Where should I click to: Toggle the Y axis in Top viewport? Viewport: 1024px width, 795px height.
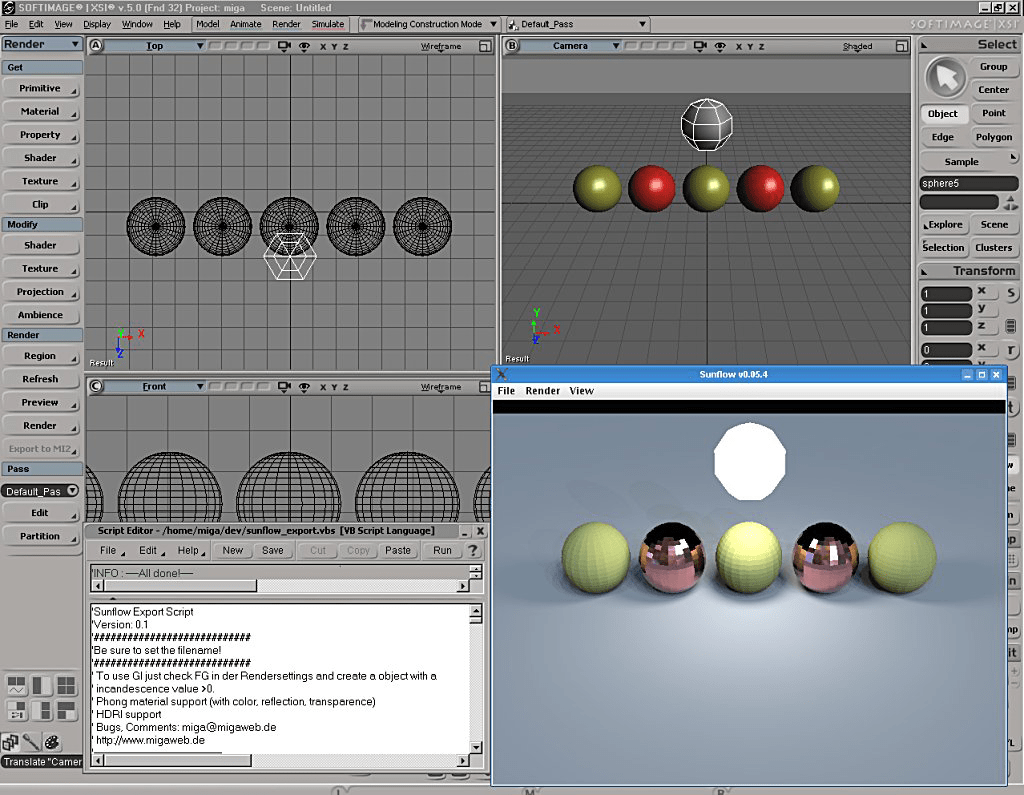(x=334, y=47)
